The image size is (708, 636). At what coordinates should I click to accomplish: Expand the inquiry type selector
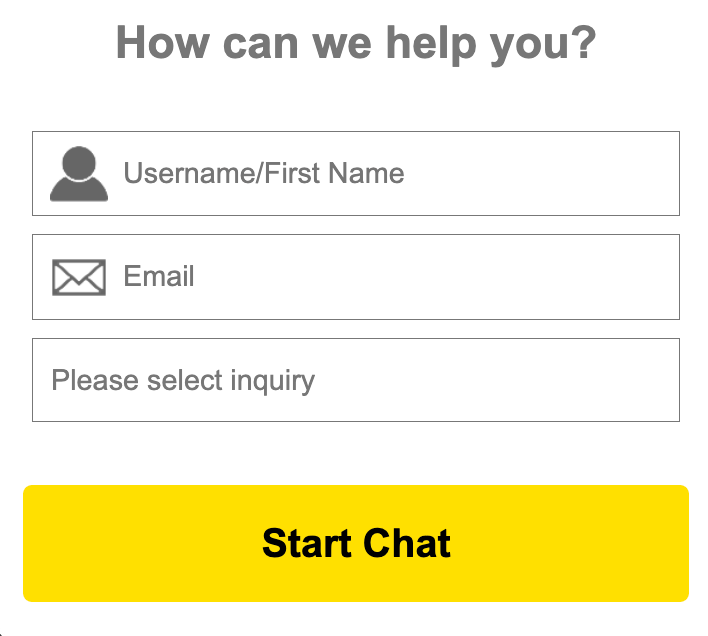[x=356, y=380]
